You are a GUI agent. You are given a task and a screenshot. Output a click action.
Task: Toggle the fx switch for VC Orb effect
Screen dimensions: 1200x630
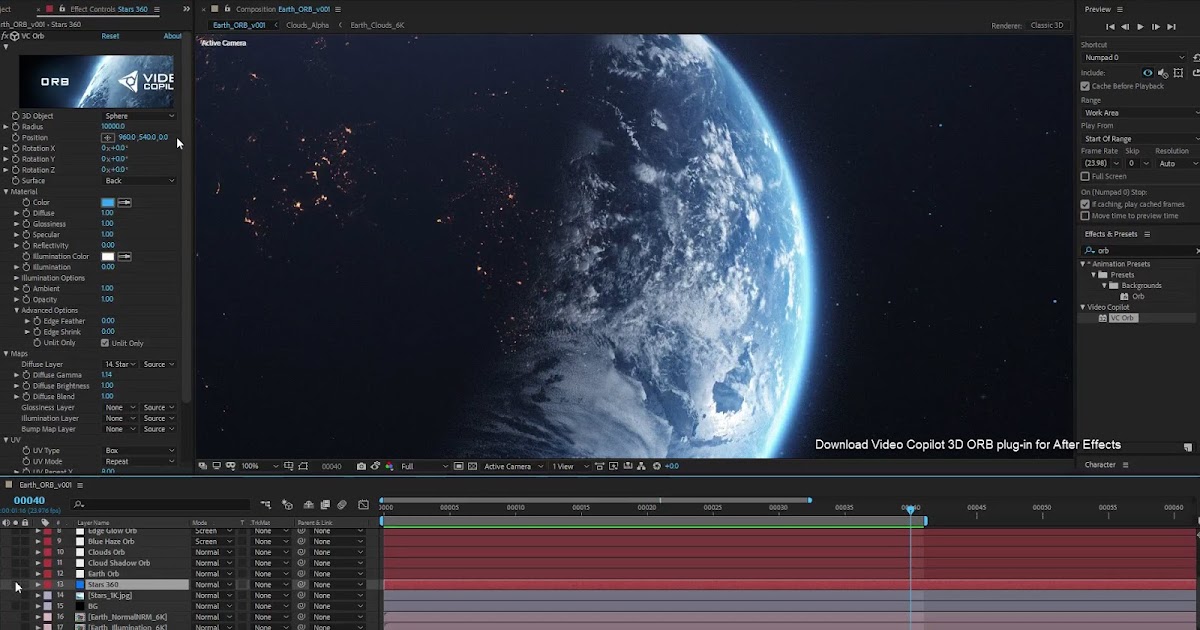coord(5,36)
